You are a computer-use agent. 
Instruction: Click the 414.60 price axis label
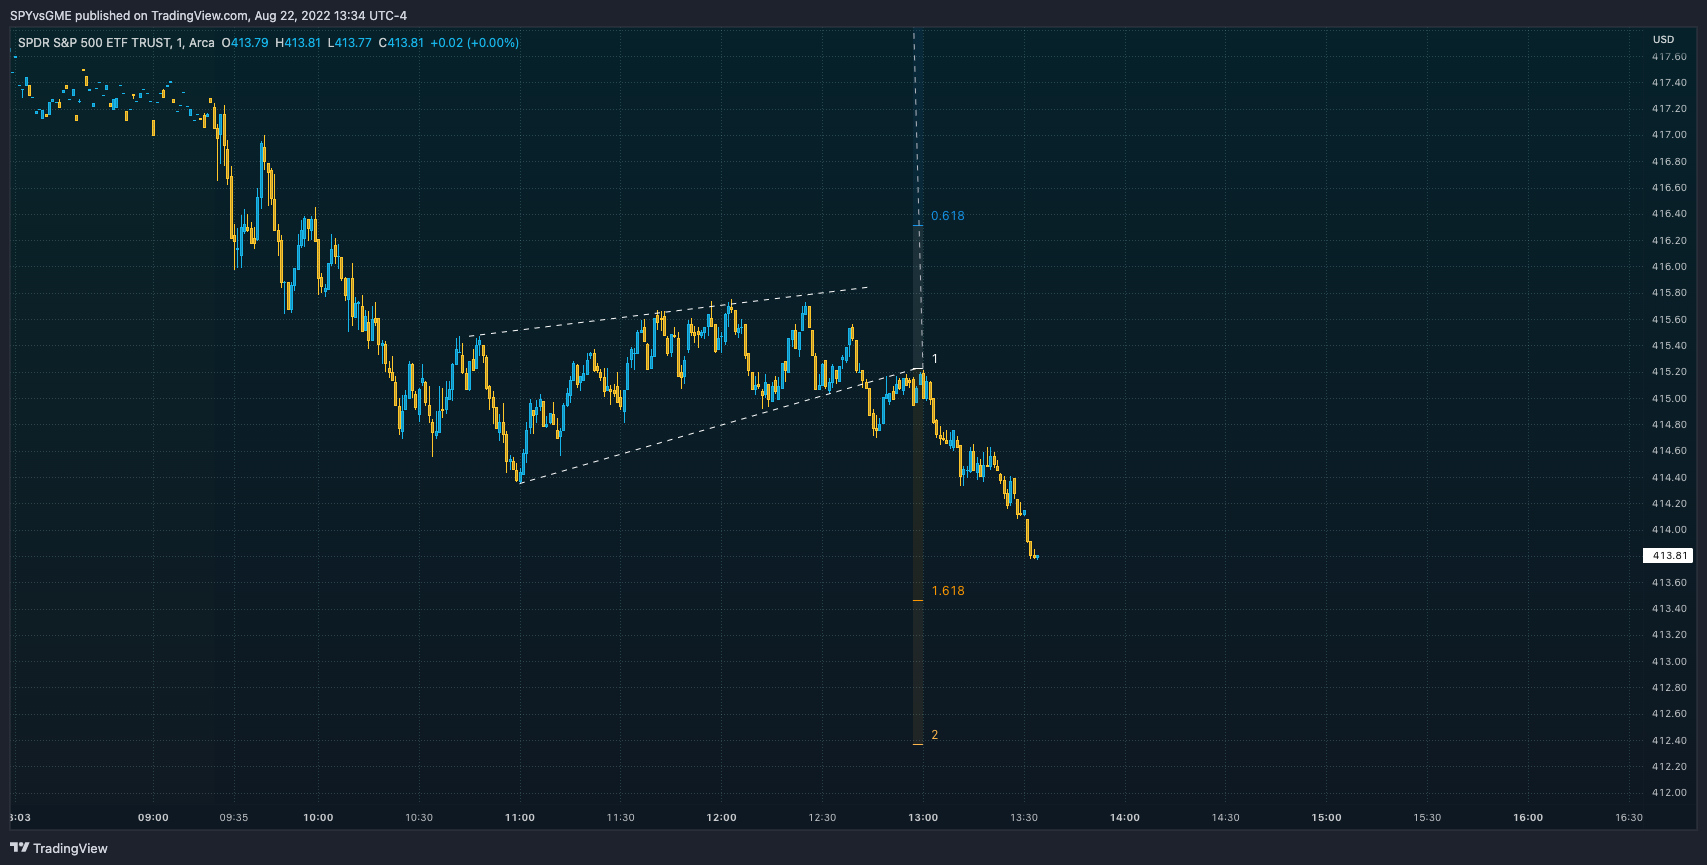click(x=1669, y=451)
